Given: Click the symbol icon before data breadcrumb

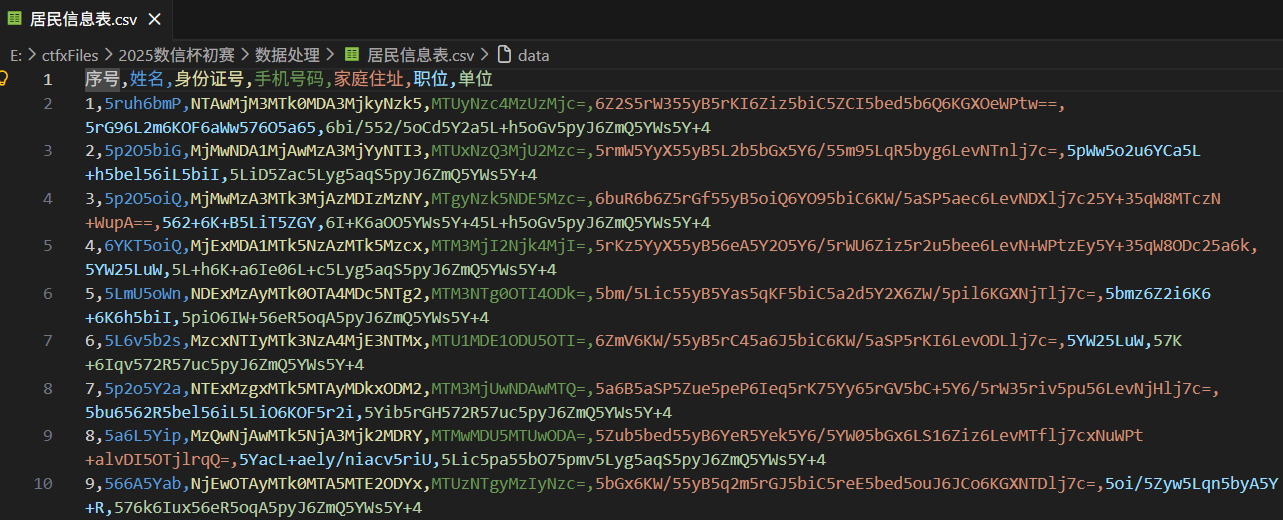Looking at the screenshot, I should coord(504,55).
